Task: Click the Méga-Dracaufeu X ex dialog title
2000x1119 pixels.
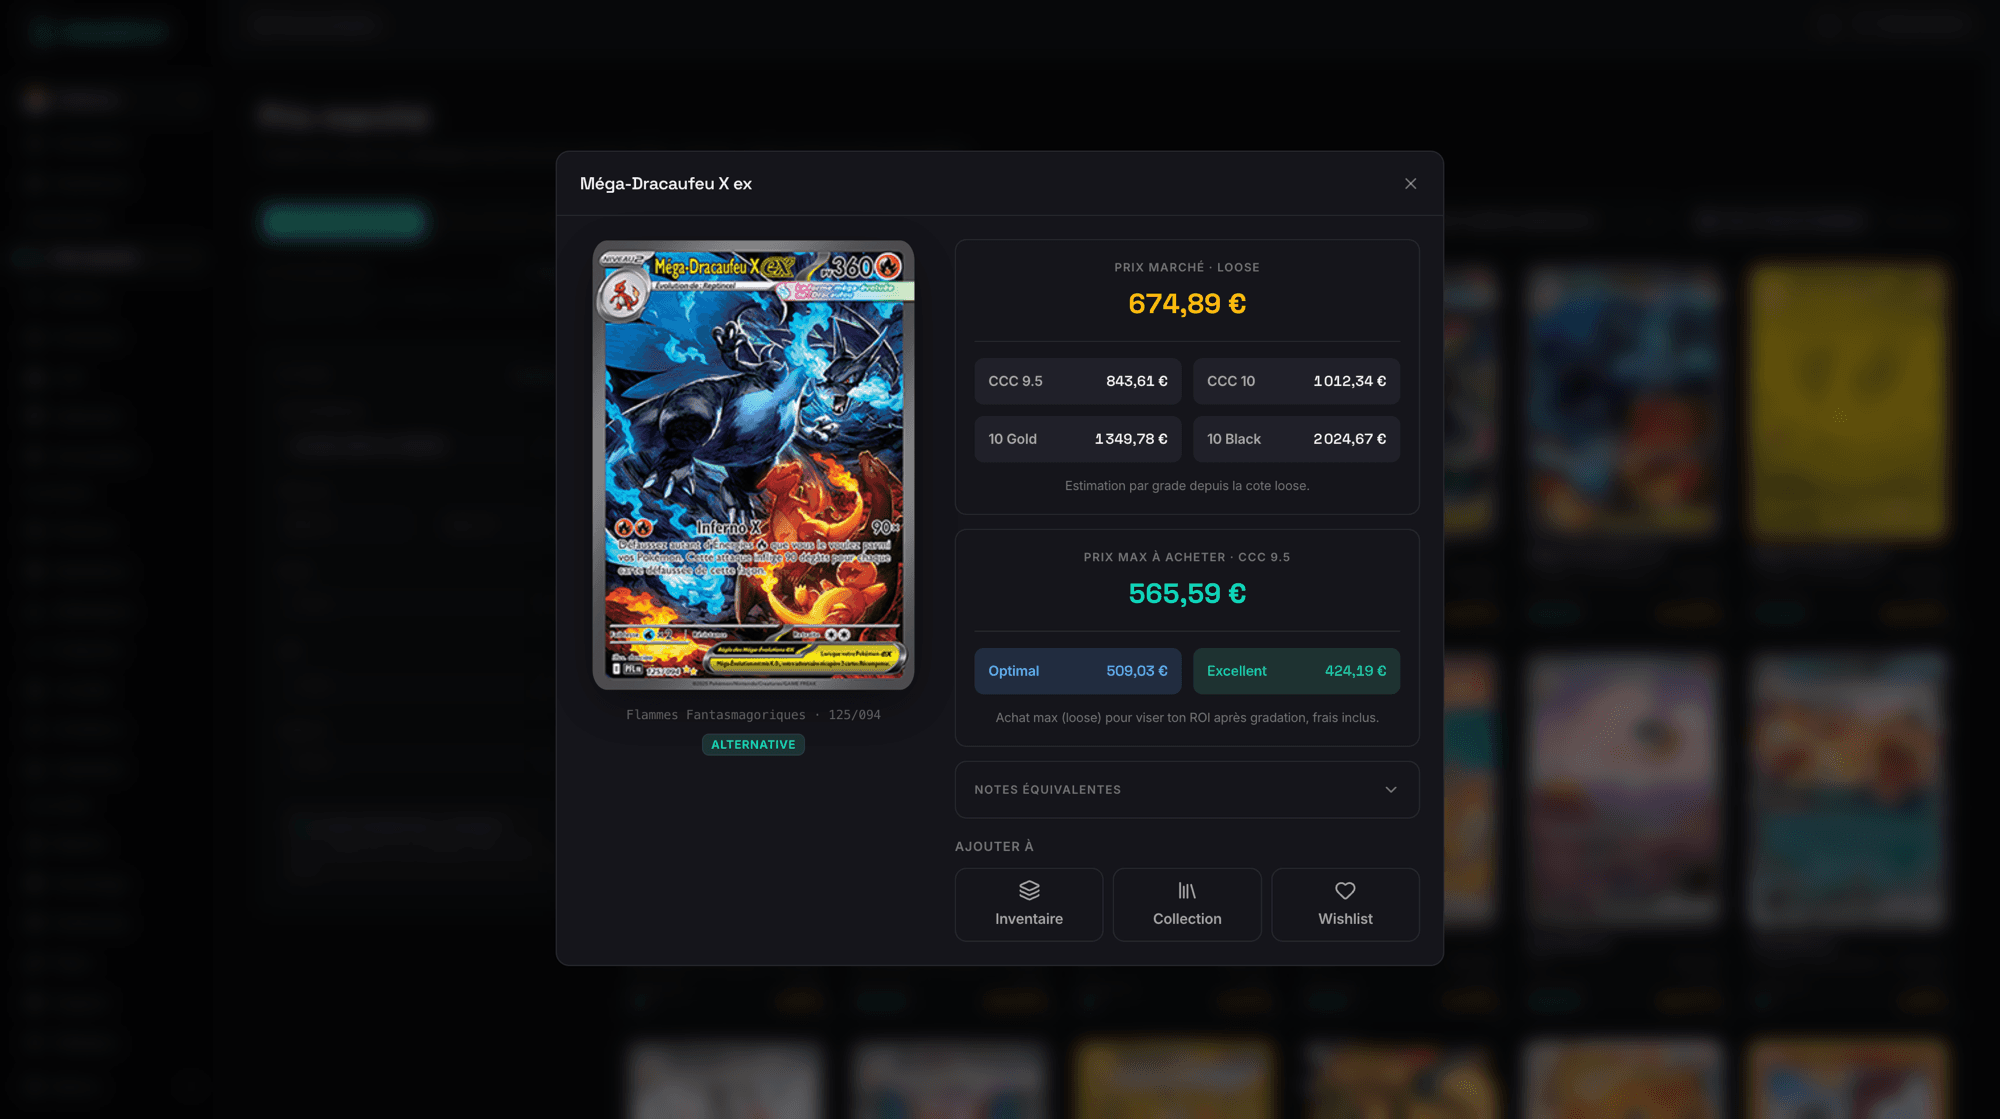Action: click(666, 184)
